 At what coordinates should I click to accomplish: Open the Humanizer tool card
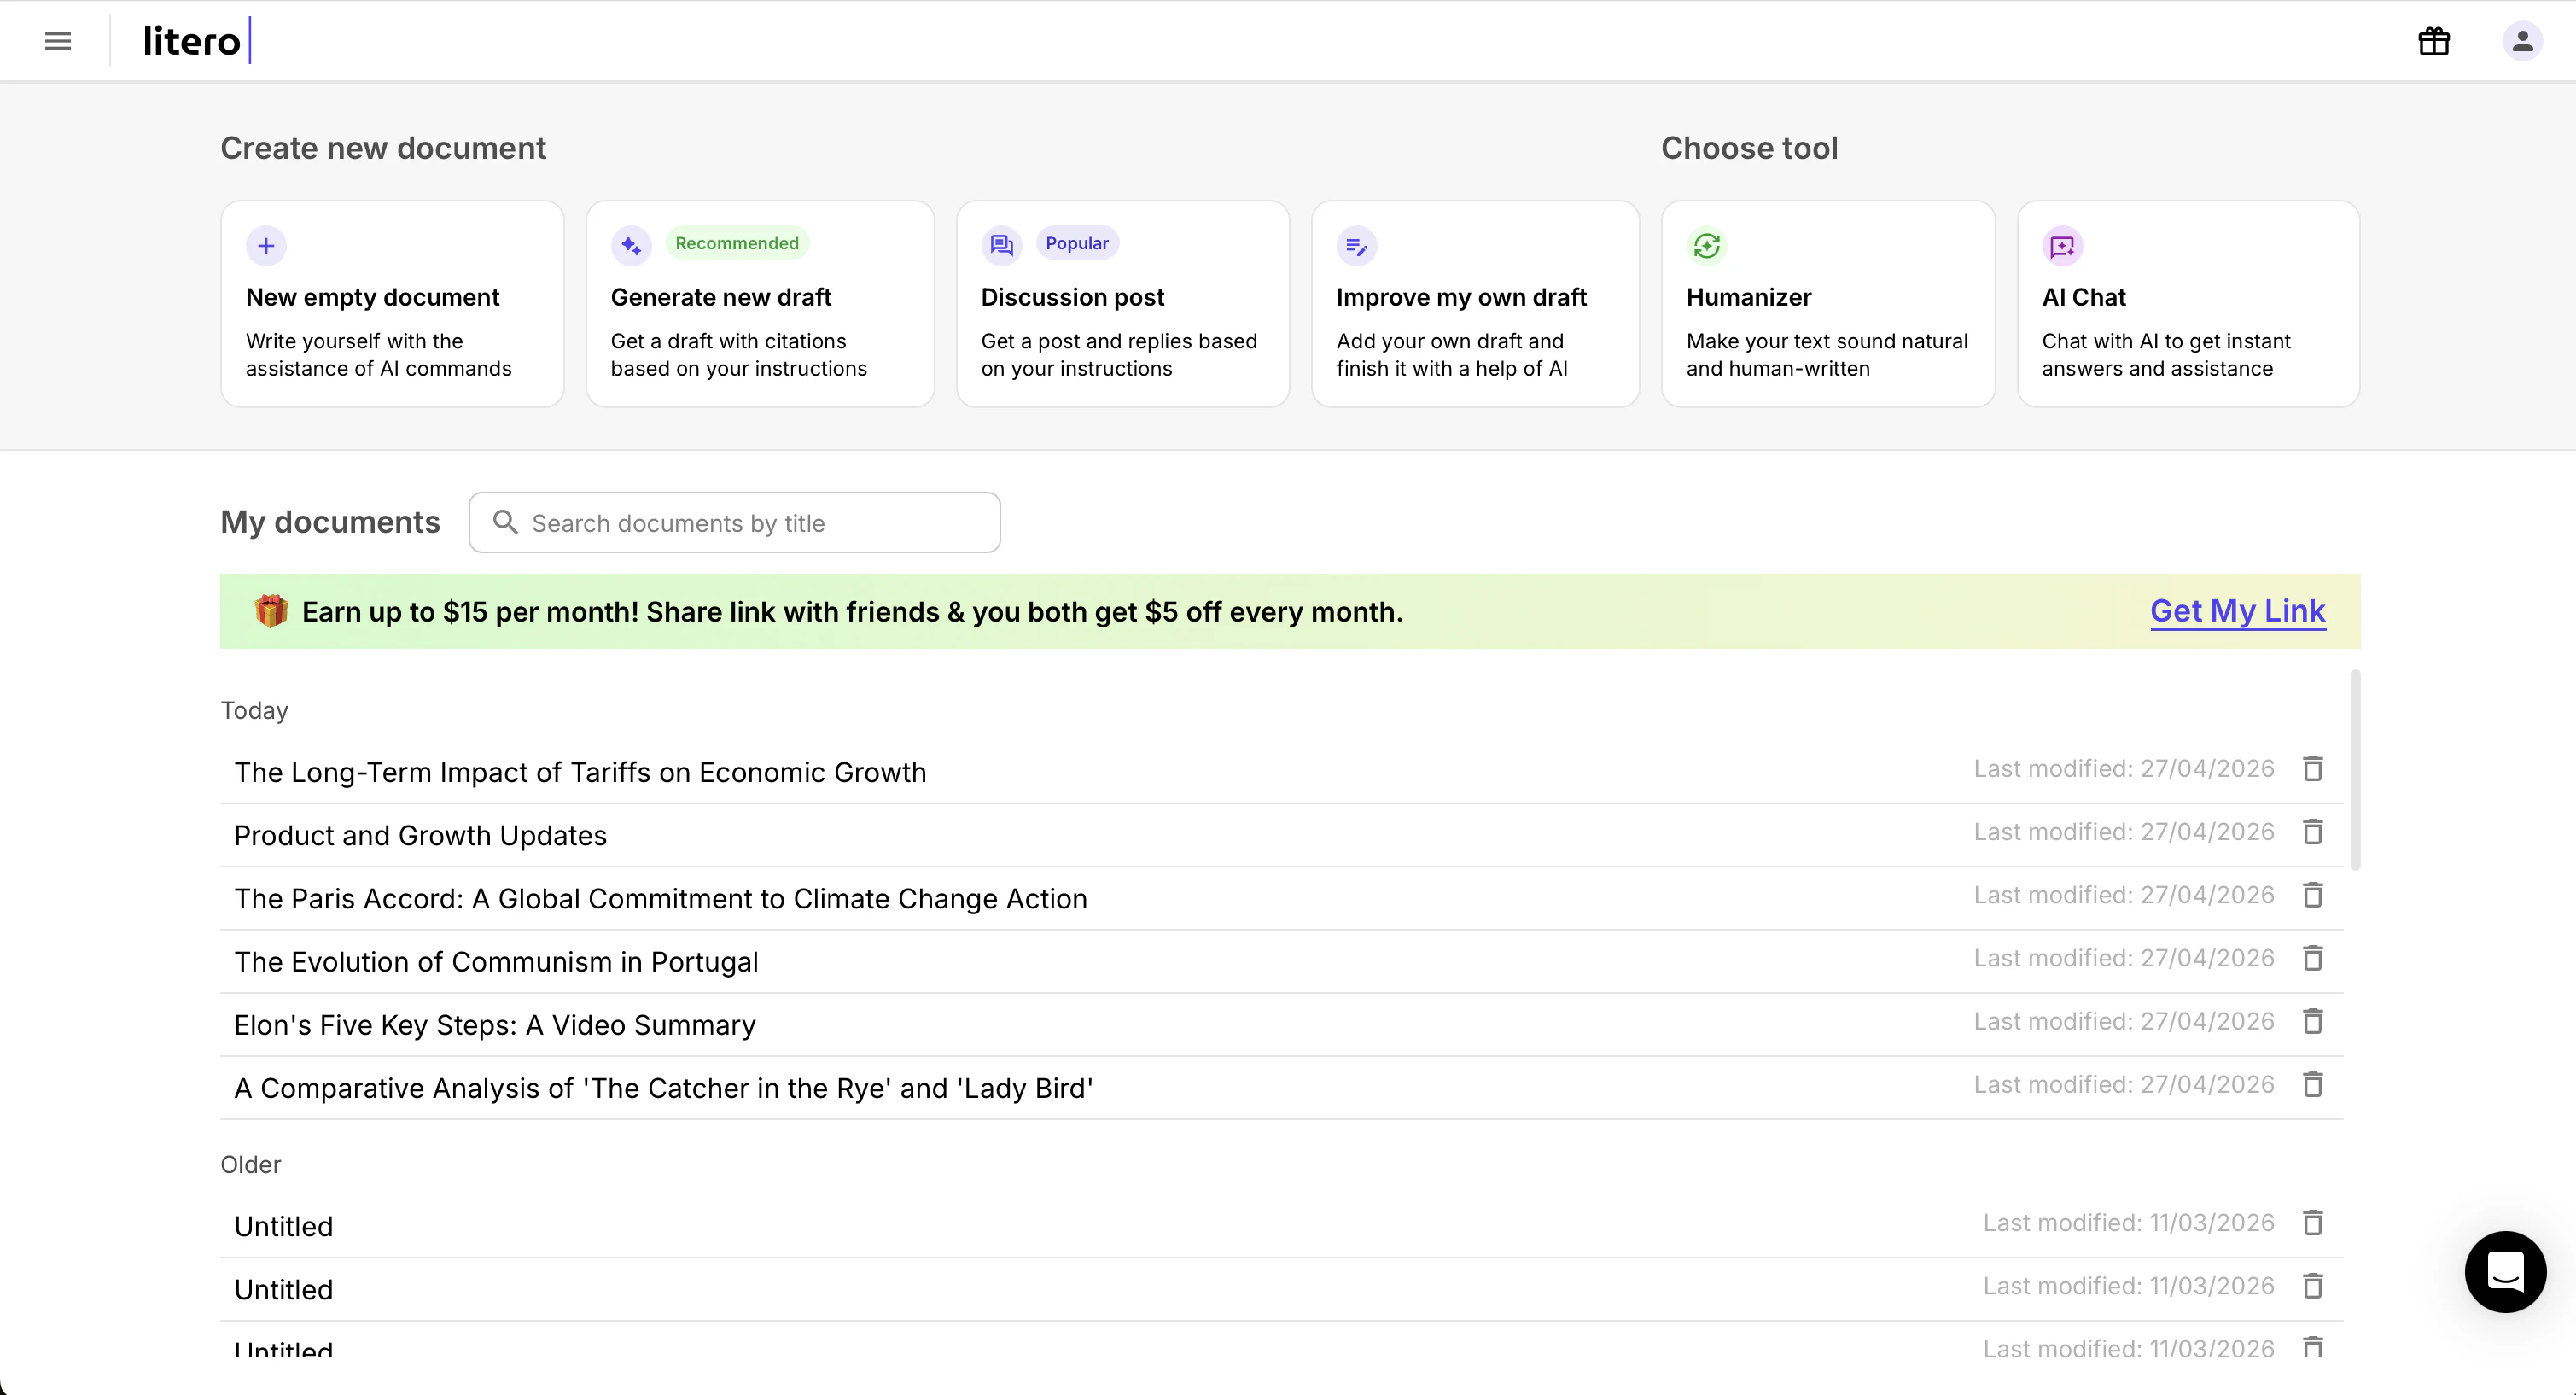1828,303
